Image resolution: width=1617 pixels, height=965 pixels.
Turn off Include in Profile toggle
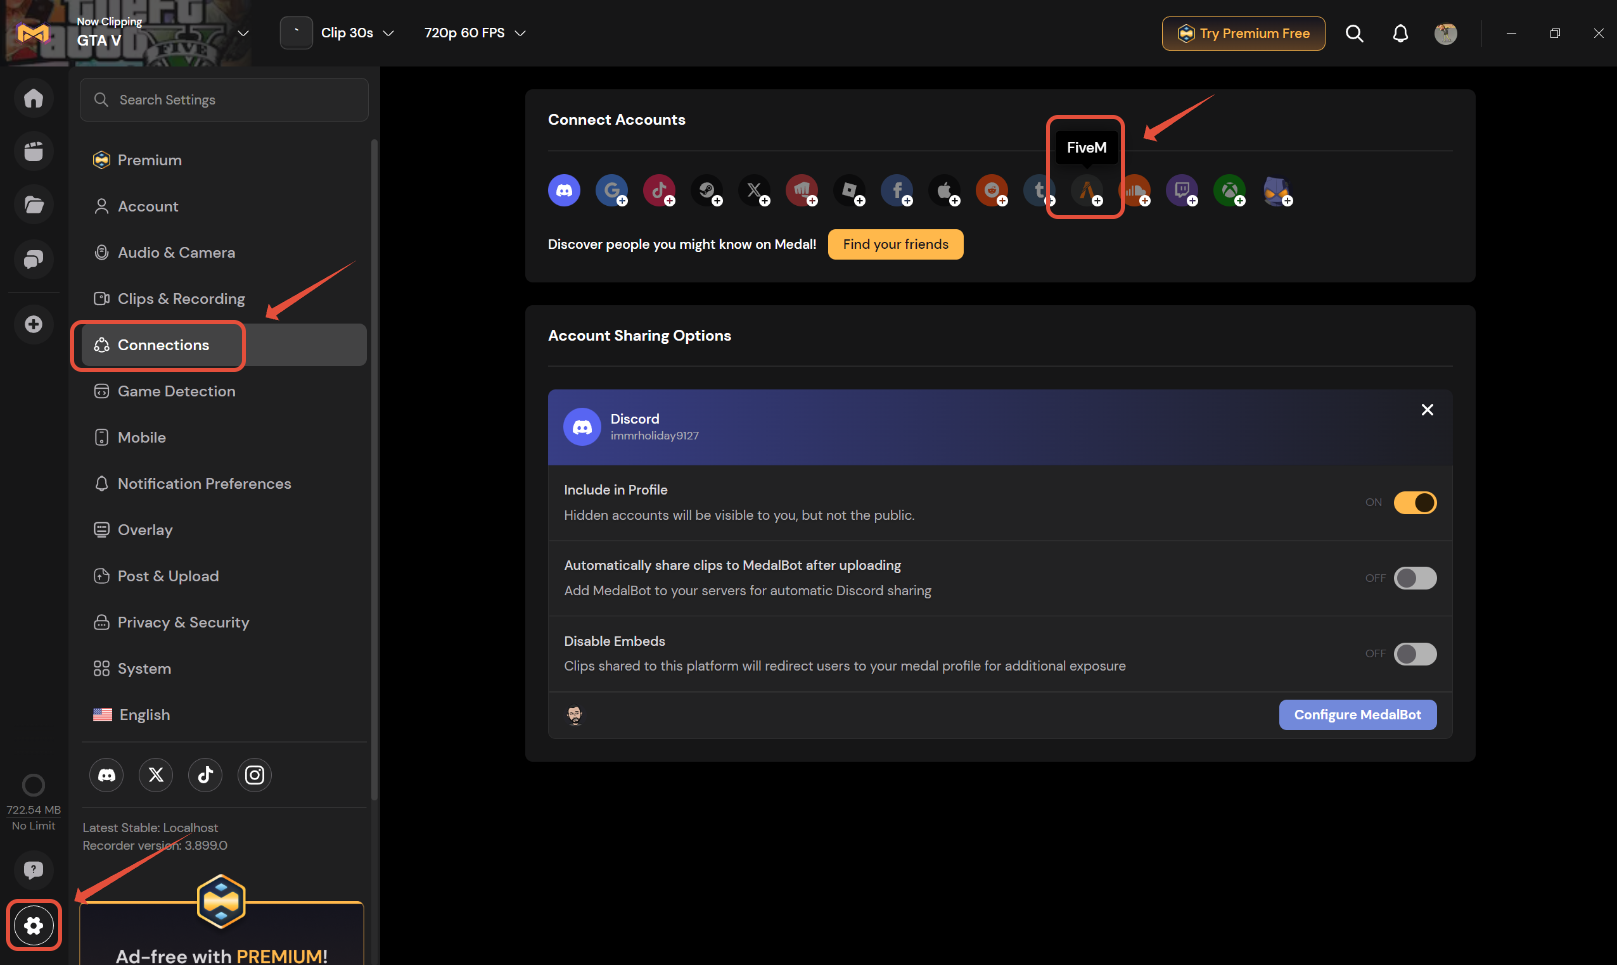(x=1415, y=502)
